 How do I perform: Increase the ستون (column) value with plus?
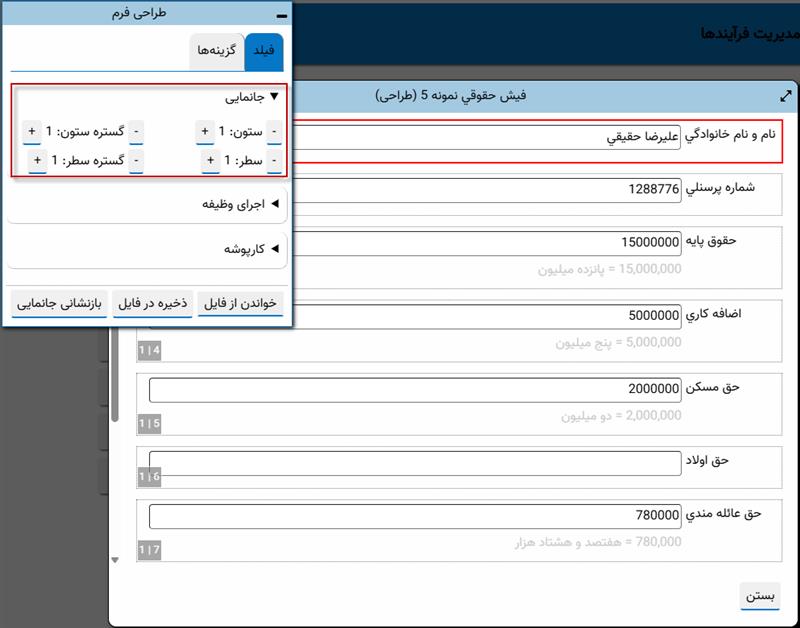tap(205, 132)
